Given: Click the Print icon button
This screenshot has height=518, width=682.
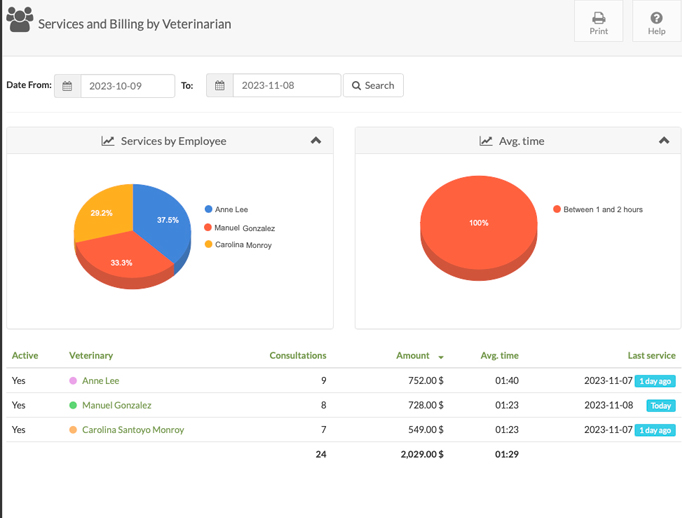Looking at the screenshot, I should tap(598, 21).
